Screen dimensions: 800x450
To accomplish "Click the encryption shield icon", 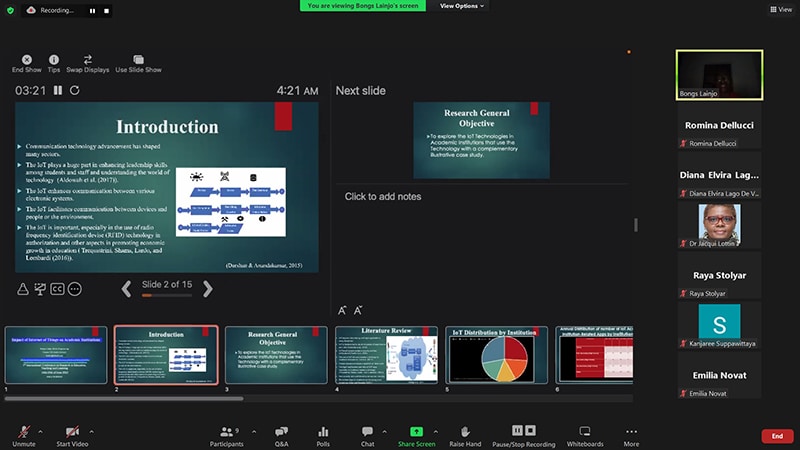I will pos(9,9).
